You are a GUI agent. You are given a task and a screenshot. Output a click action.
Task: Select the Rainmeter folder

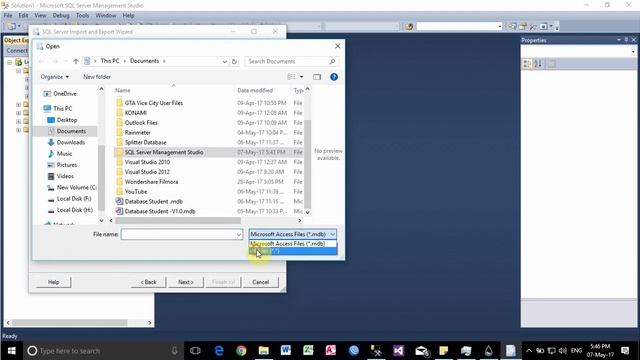(x=137, y=132)
